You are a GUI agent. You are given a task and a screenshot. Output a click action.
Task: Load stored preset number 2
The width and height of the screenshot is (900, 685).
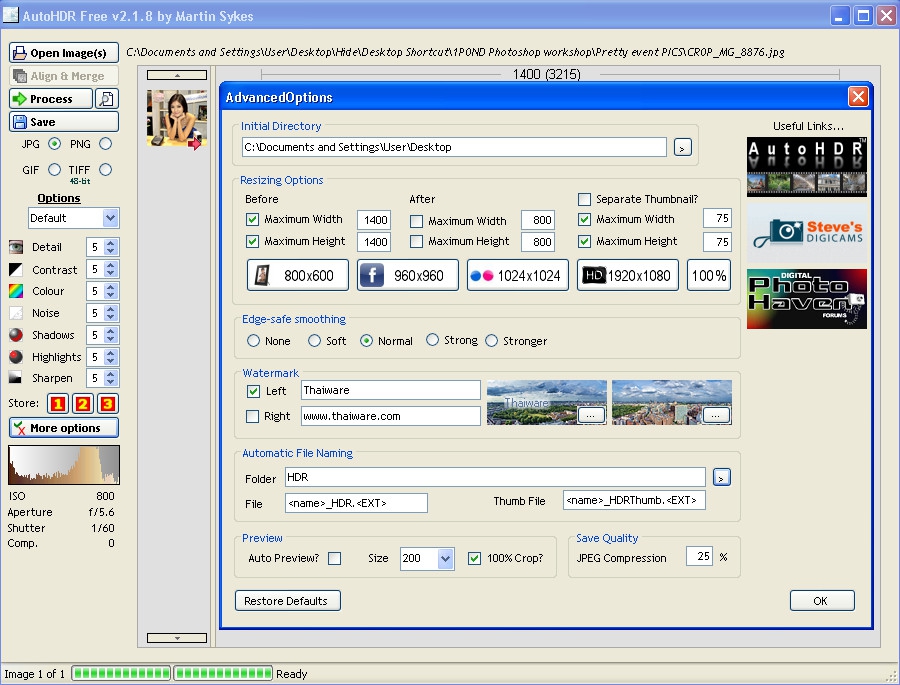point(82,404)
